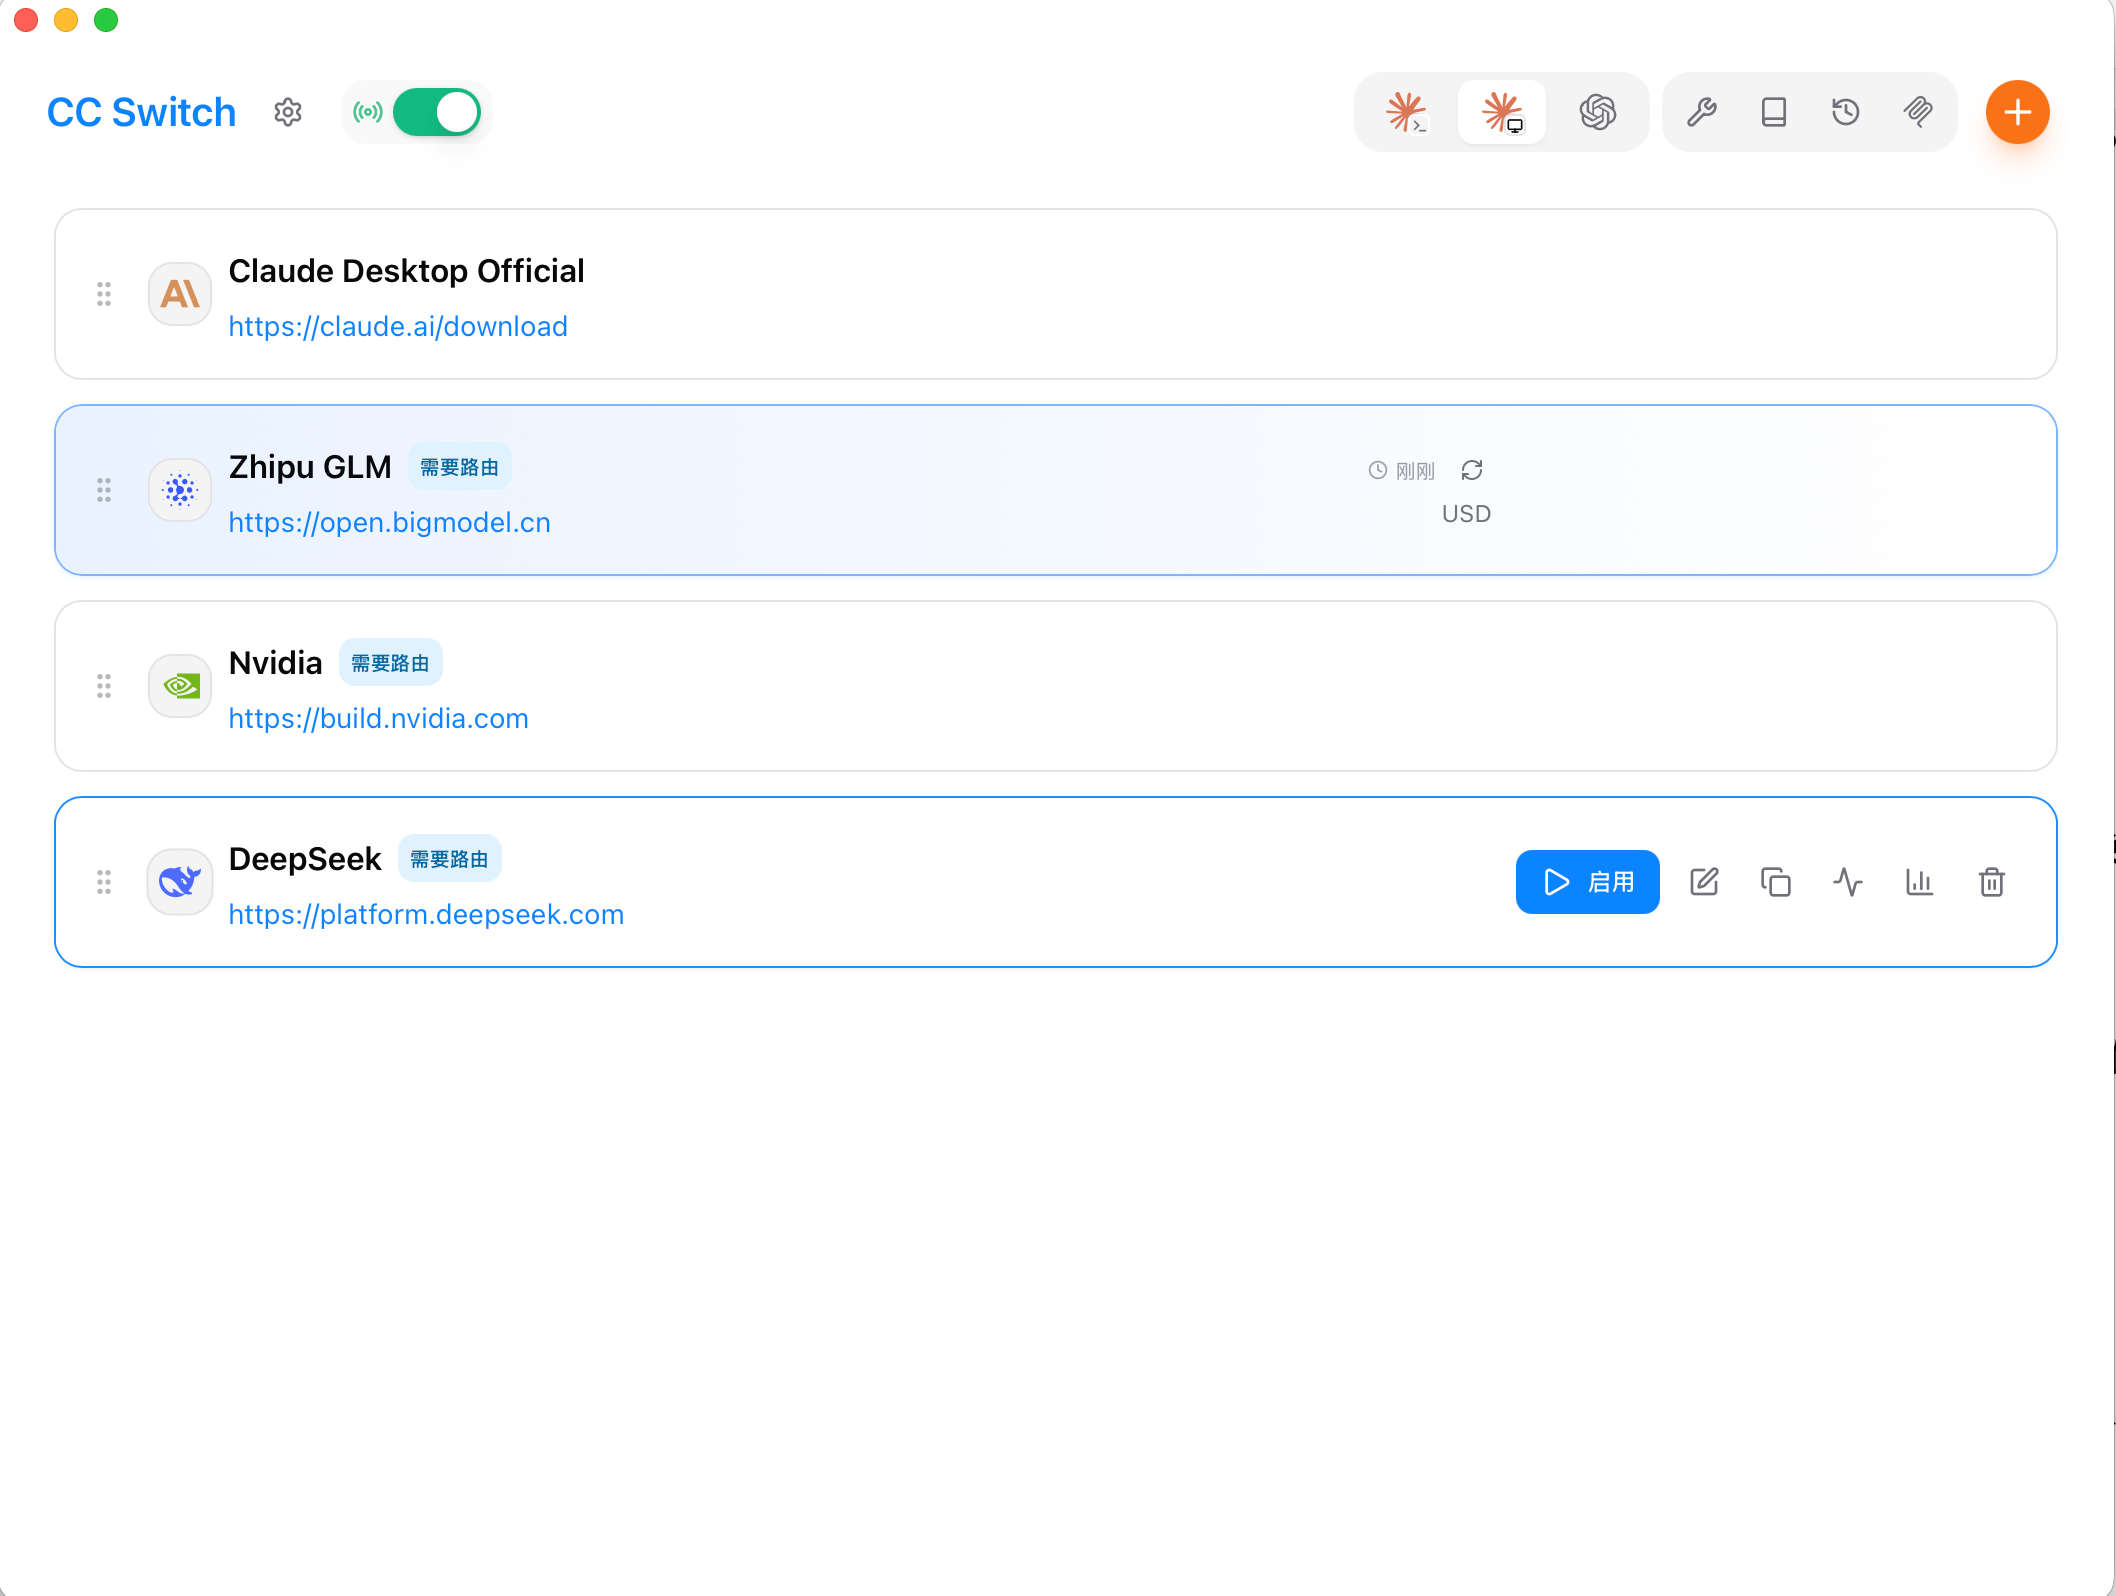The height and width of the screenshot is (1596, 2116).
Task: Click the Zhipu GLM provider logo
Action: (180, 490)
